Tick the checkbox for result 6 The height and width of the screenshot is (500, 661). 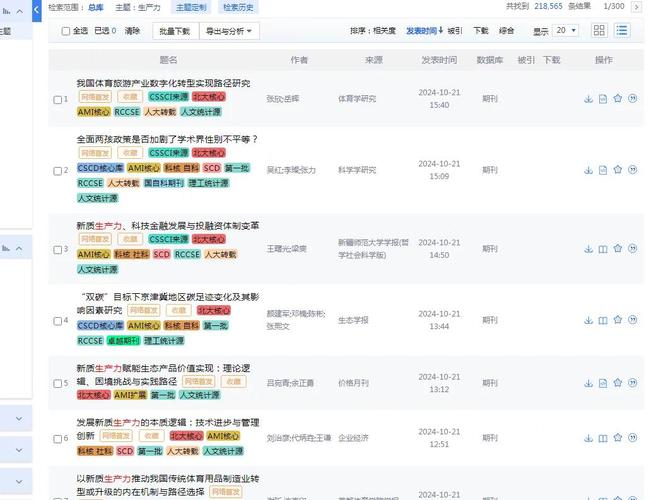tap(58, 439)
